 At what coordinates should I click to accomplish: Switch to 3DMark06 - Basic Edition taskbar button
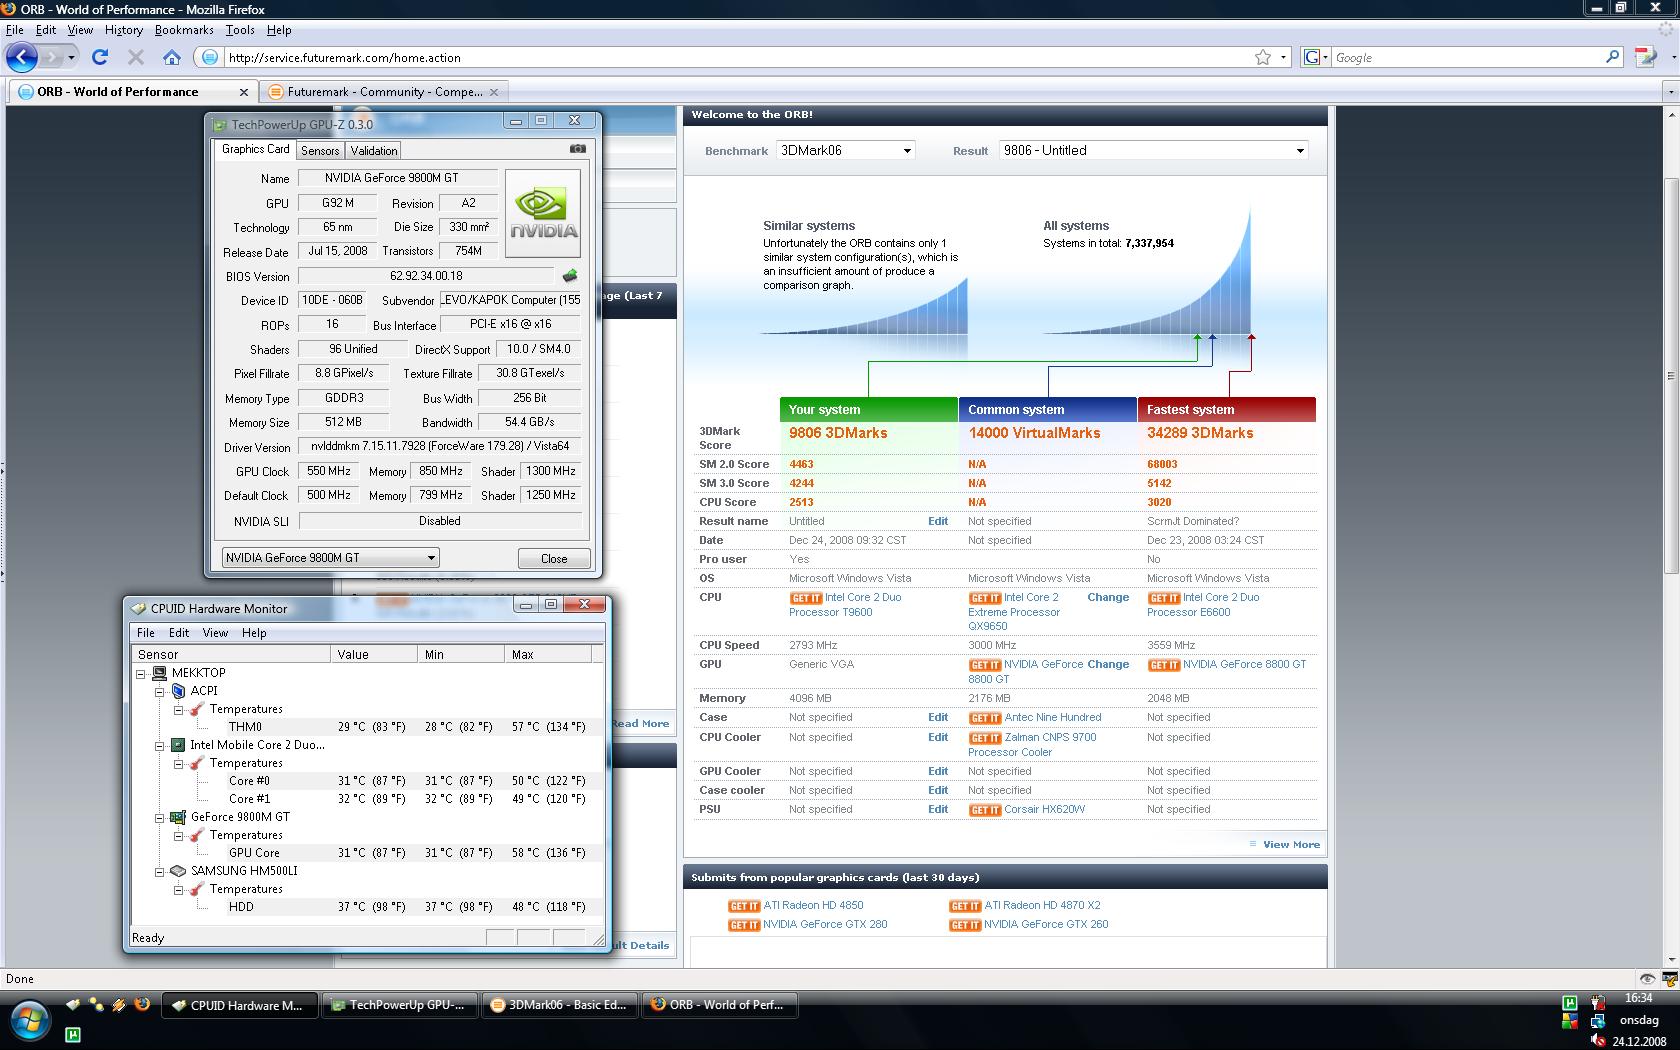(560, 1005)
